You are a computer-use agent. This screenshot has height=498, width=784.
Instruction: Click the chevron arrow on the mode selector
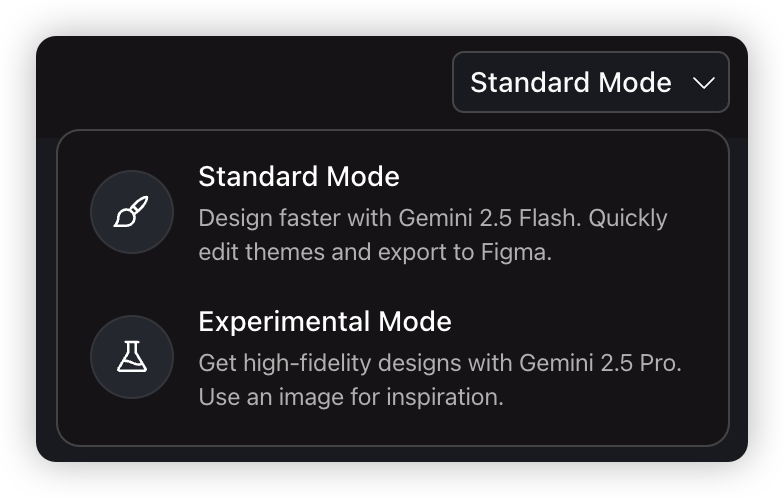point(704,83)
